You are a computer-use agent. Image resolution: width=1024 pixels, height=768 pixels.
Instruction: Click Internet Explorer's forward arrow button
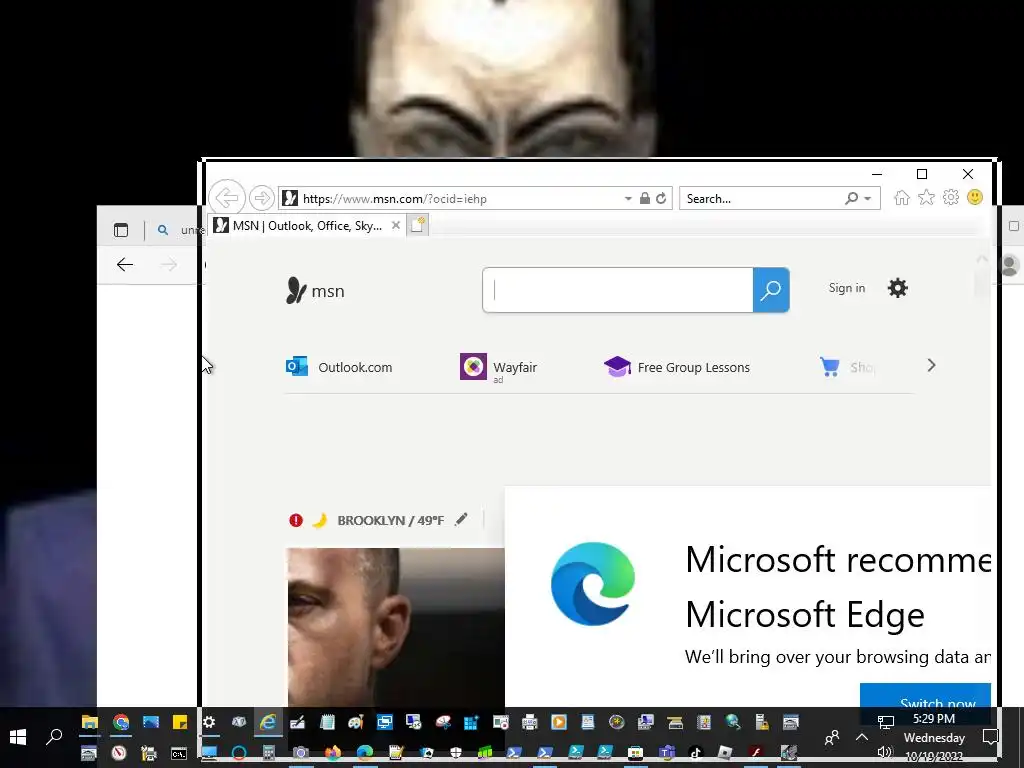261,198
